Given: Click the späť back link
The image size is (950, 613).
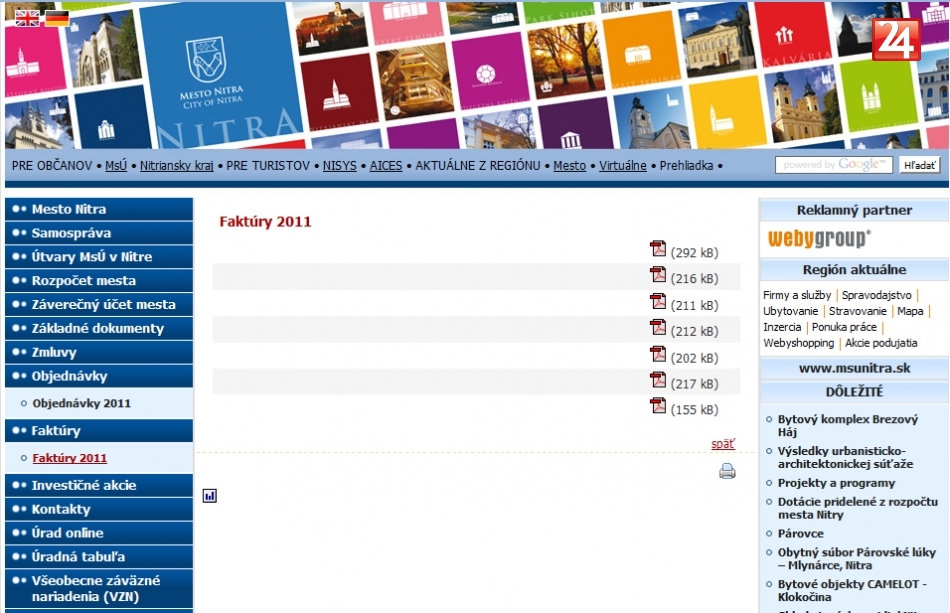Looking at the screenshot, I should point(722,444).
